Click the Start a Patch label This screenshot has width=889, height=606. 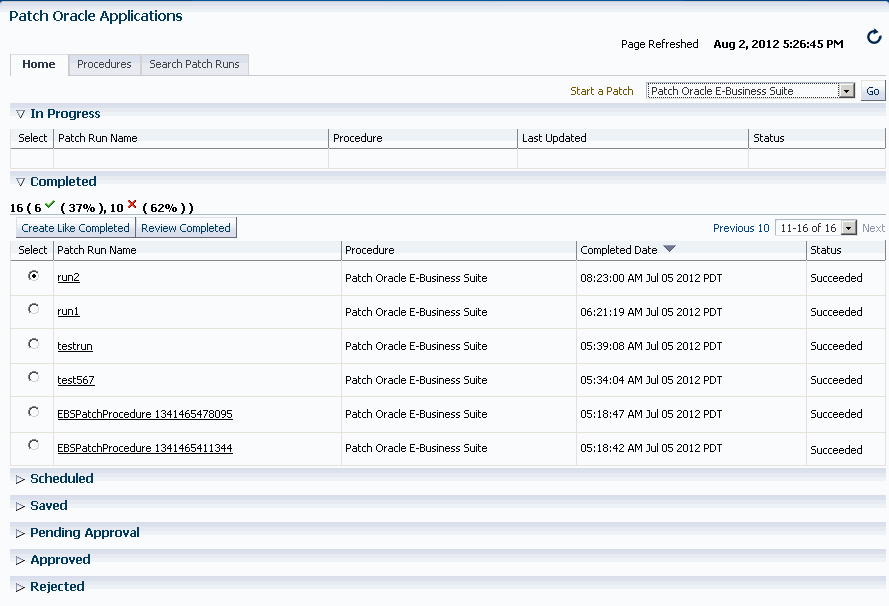click(x=602, y=91)
